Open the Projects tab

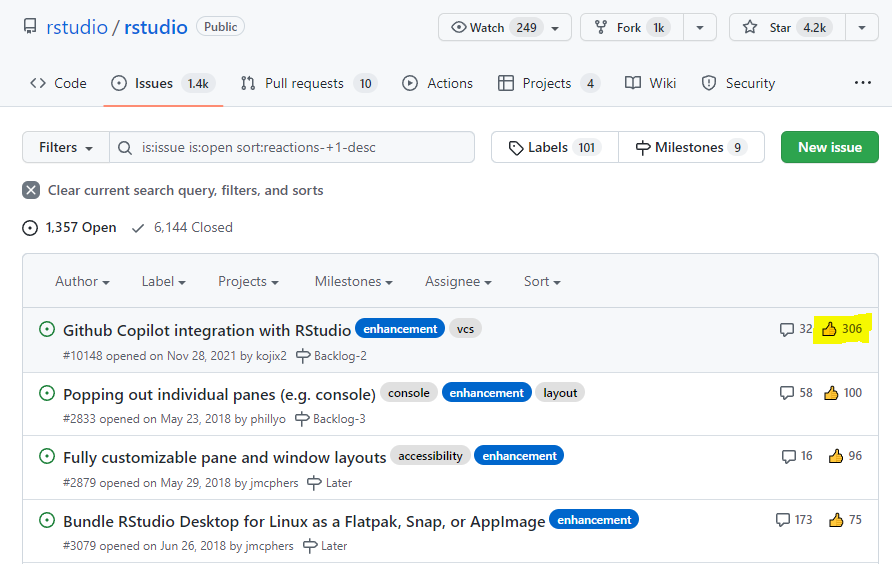[x=548, y=83]
